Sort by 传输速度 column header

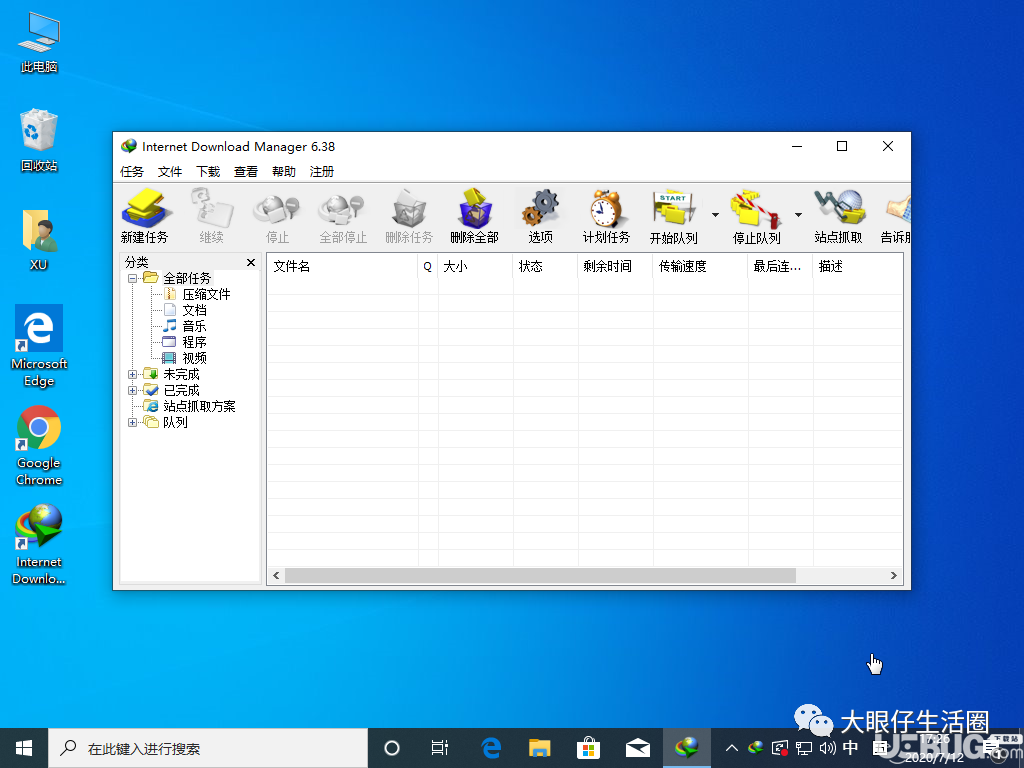[700, 266]
